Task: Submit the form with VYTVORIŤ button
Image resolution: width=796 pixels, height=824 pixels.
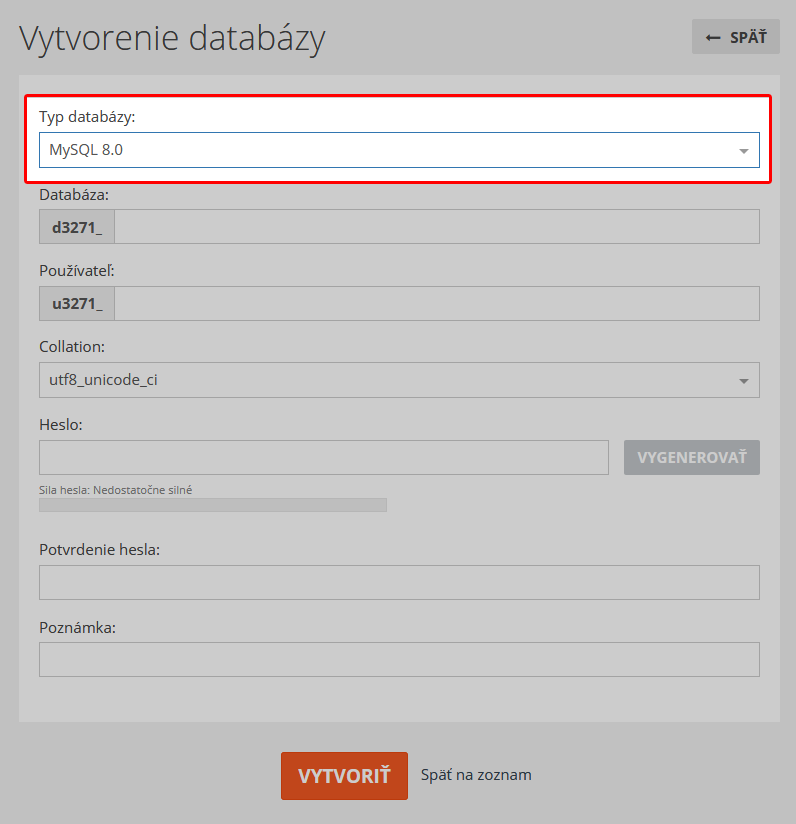Action: point(344,776)
